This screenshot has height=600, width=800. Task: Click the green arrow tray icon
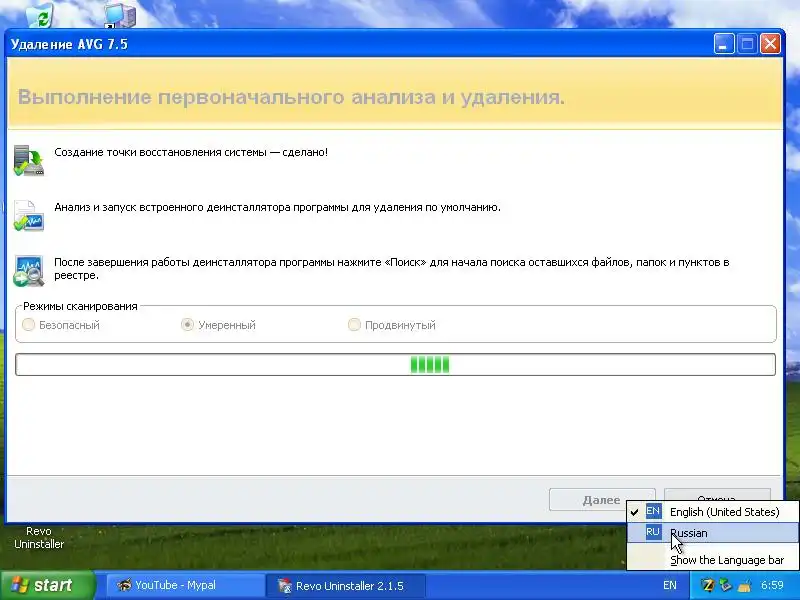(725, 586)
